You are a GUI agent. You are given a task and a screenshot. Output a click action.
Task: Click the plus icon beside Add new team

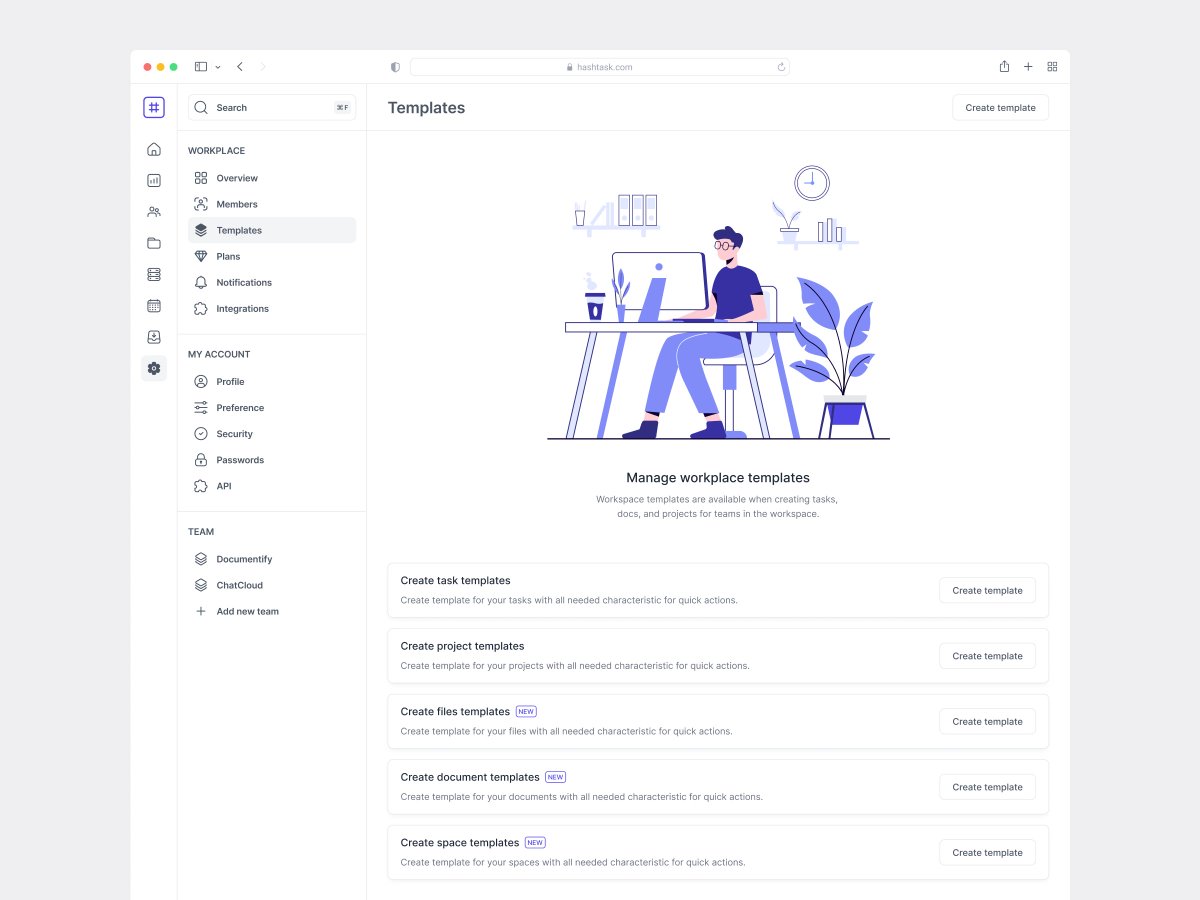(x=201, y=611)
